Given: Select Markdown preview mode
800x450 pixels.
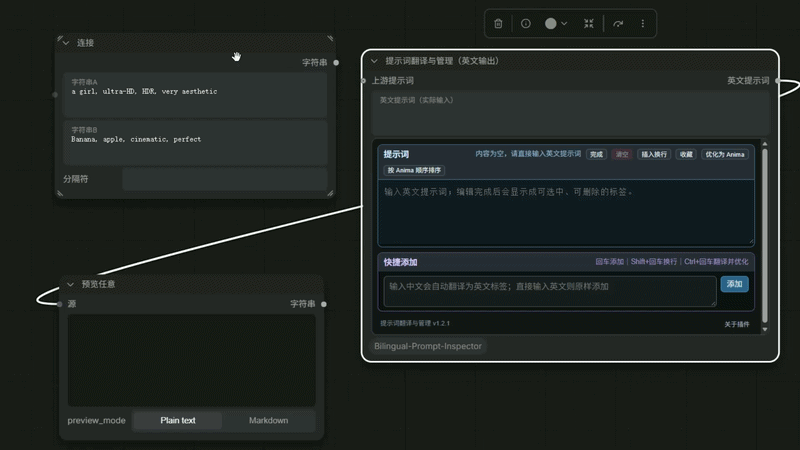Looking at the screenshot, I should [268, 420].
